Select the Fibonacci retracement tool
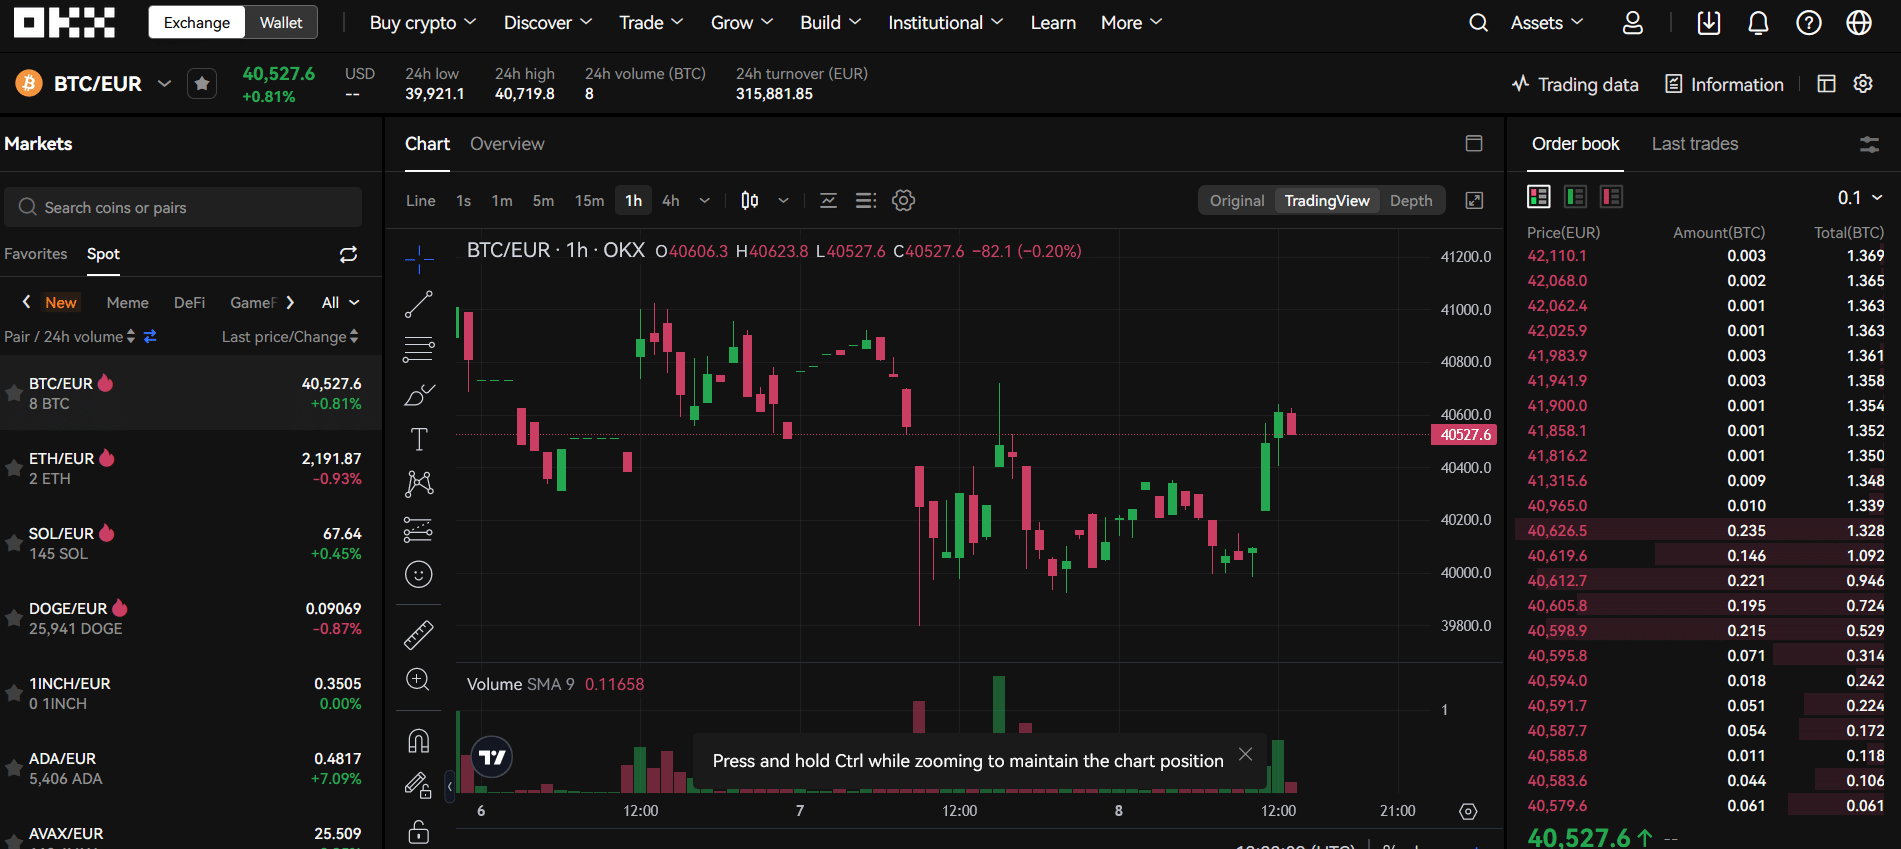Screen dimensions: 1901x849 coord(419,349)
